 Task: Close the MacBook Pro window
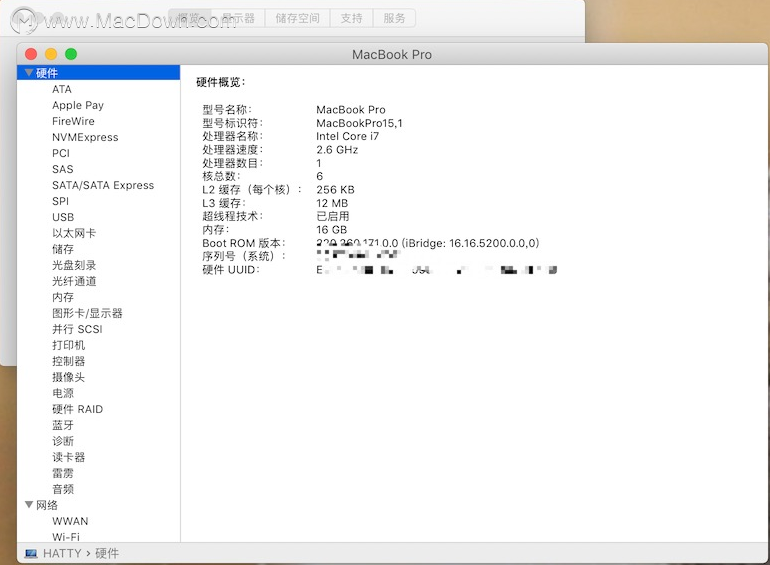coord(31,54)
